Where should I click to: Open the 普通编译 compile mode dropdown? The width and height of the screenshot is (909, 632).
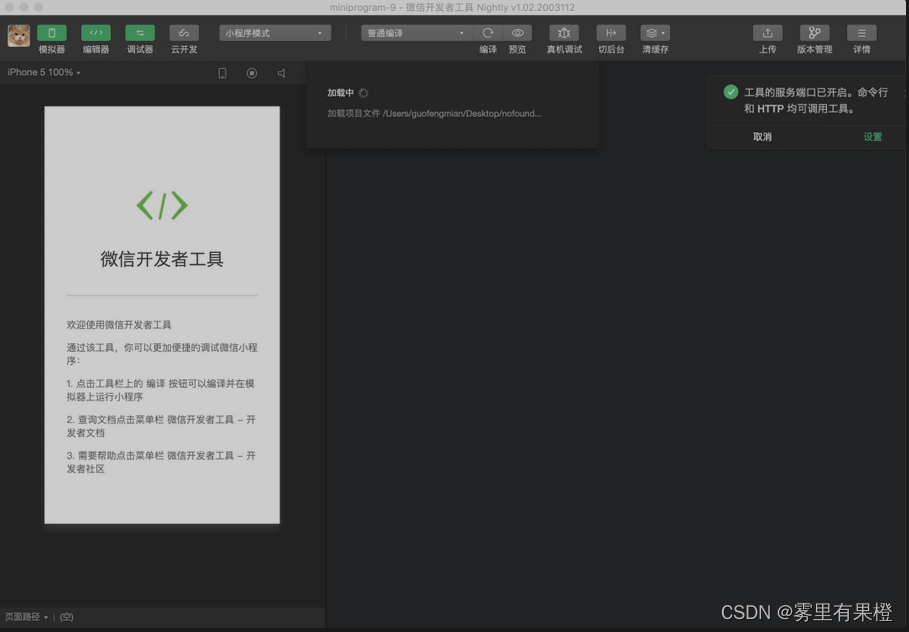(x=417, y=33)
